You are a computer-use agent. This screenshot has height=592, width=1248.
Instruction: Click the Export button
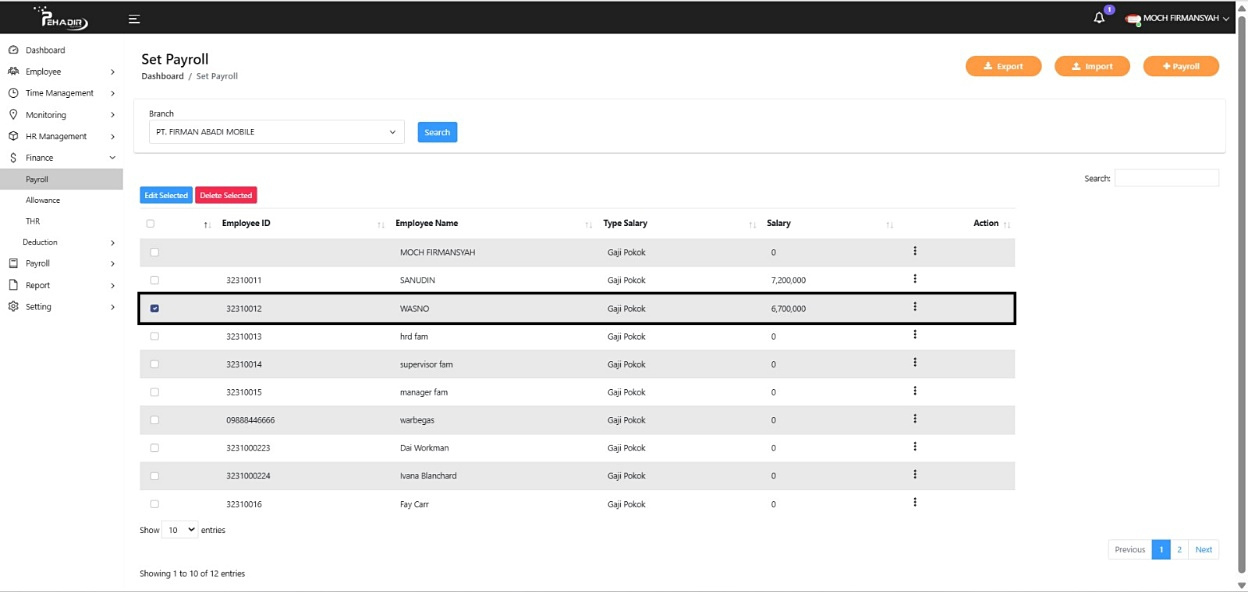pos(1003,66)
